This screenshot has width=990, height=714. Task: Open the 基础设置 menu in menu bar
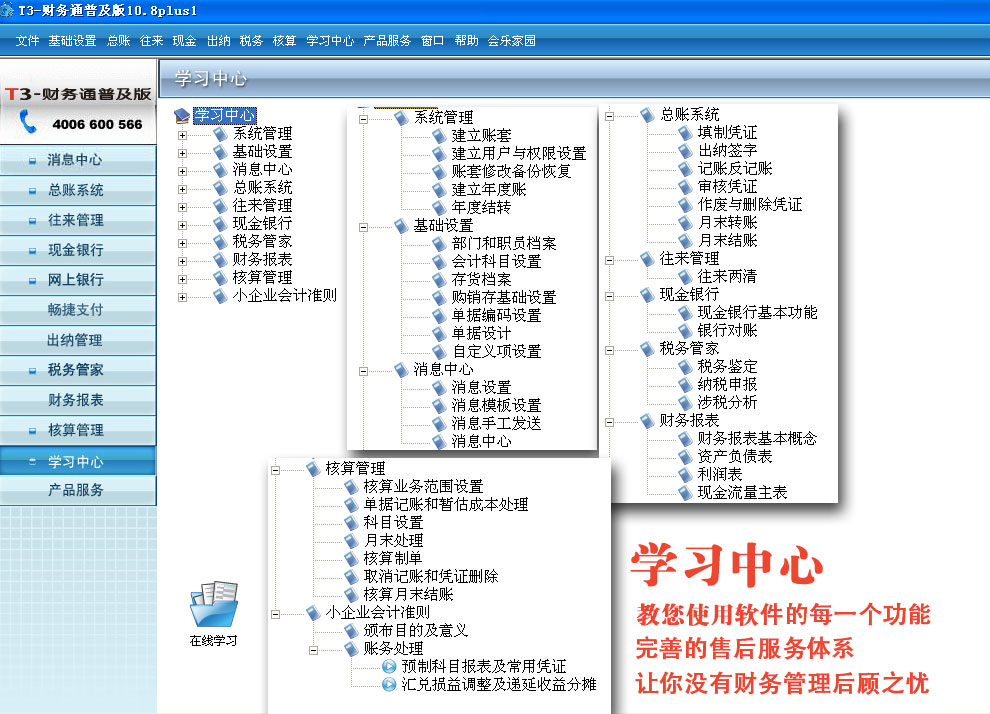tap(72, 41)
